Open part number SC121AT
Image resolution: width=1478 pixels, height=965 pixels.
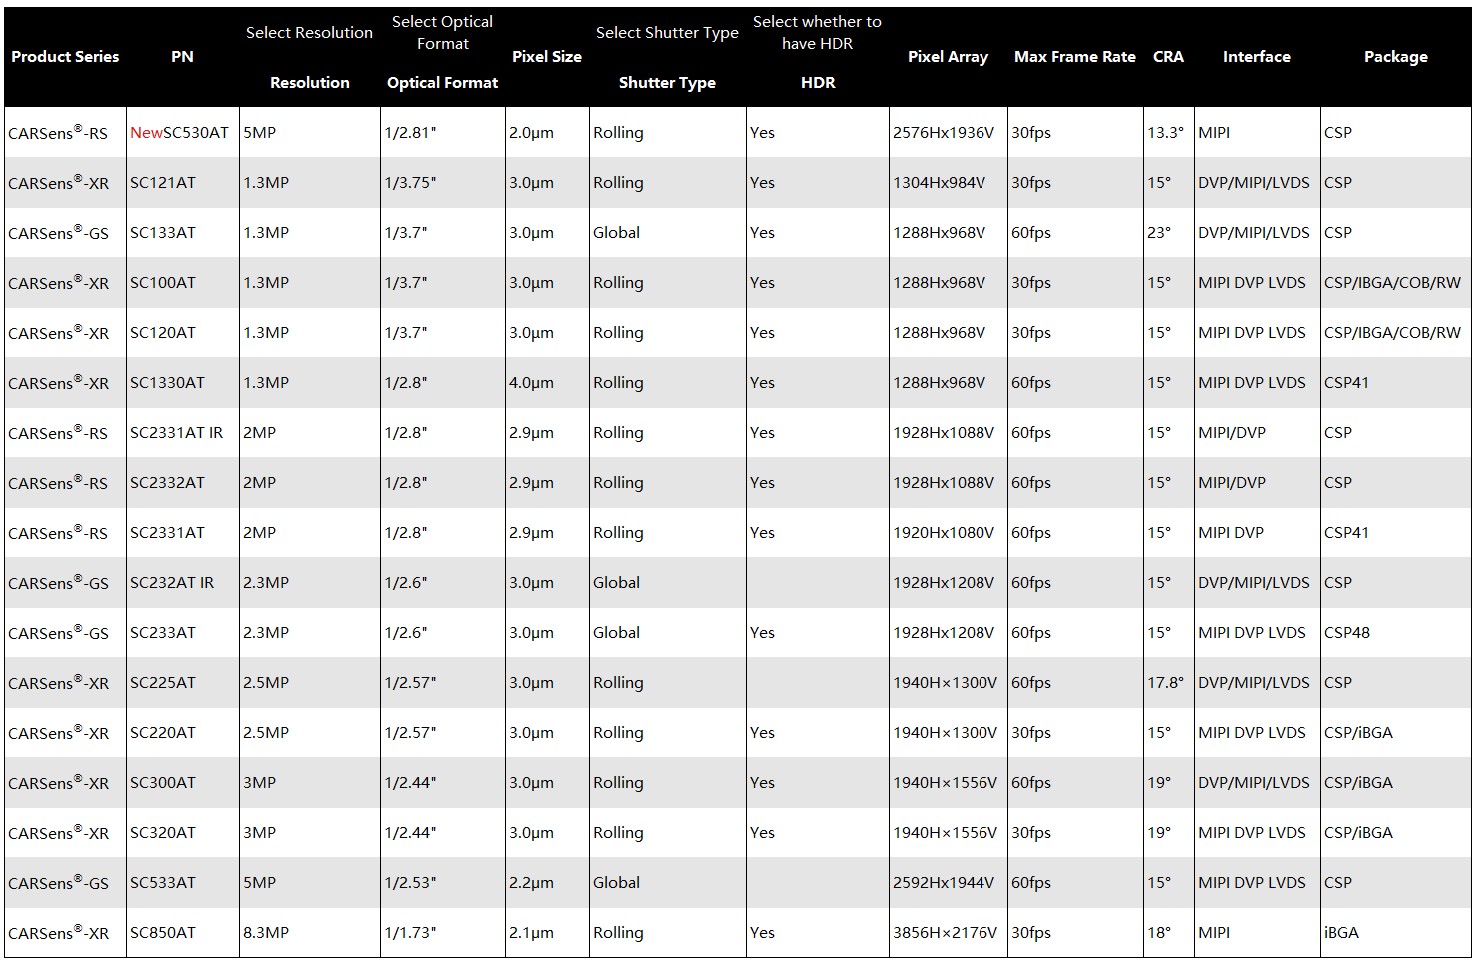click(163, 182)
